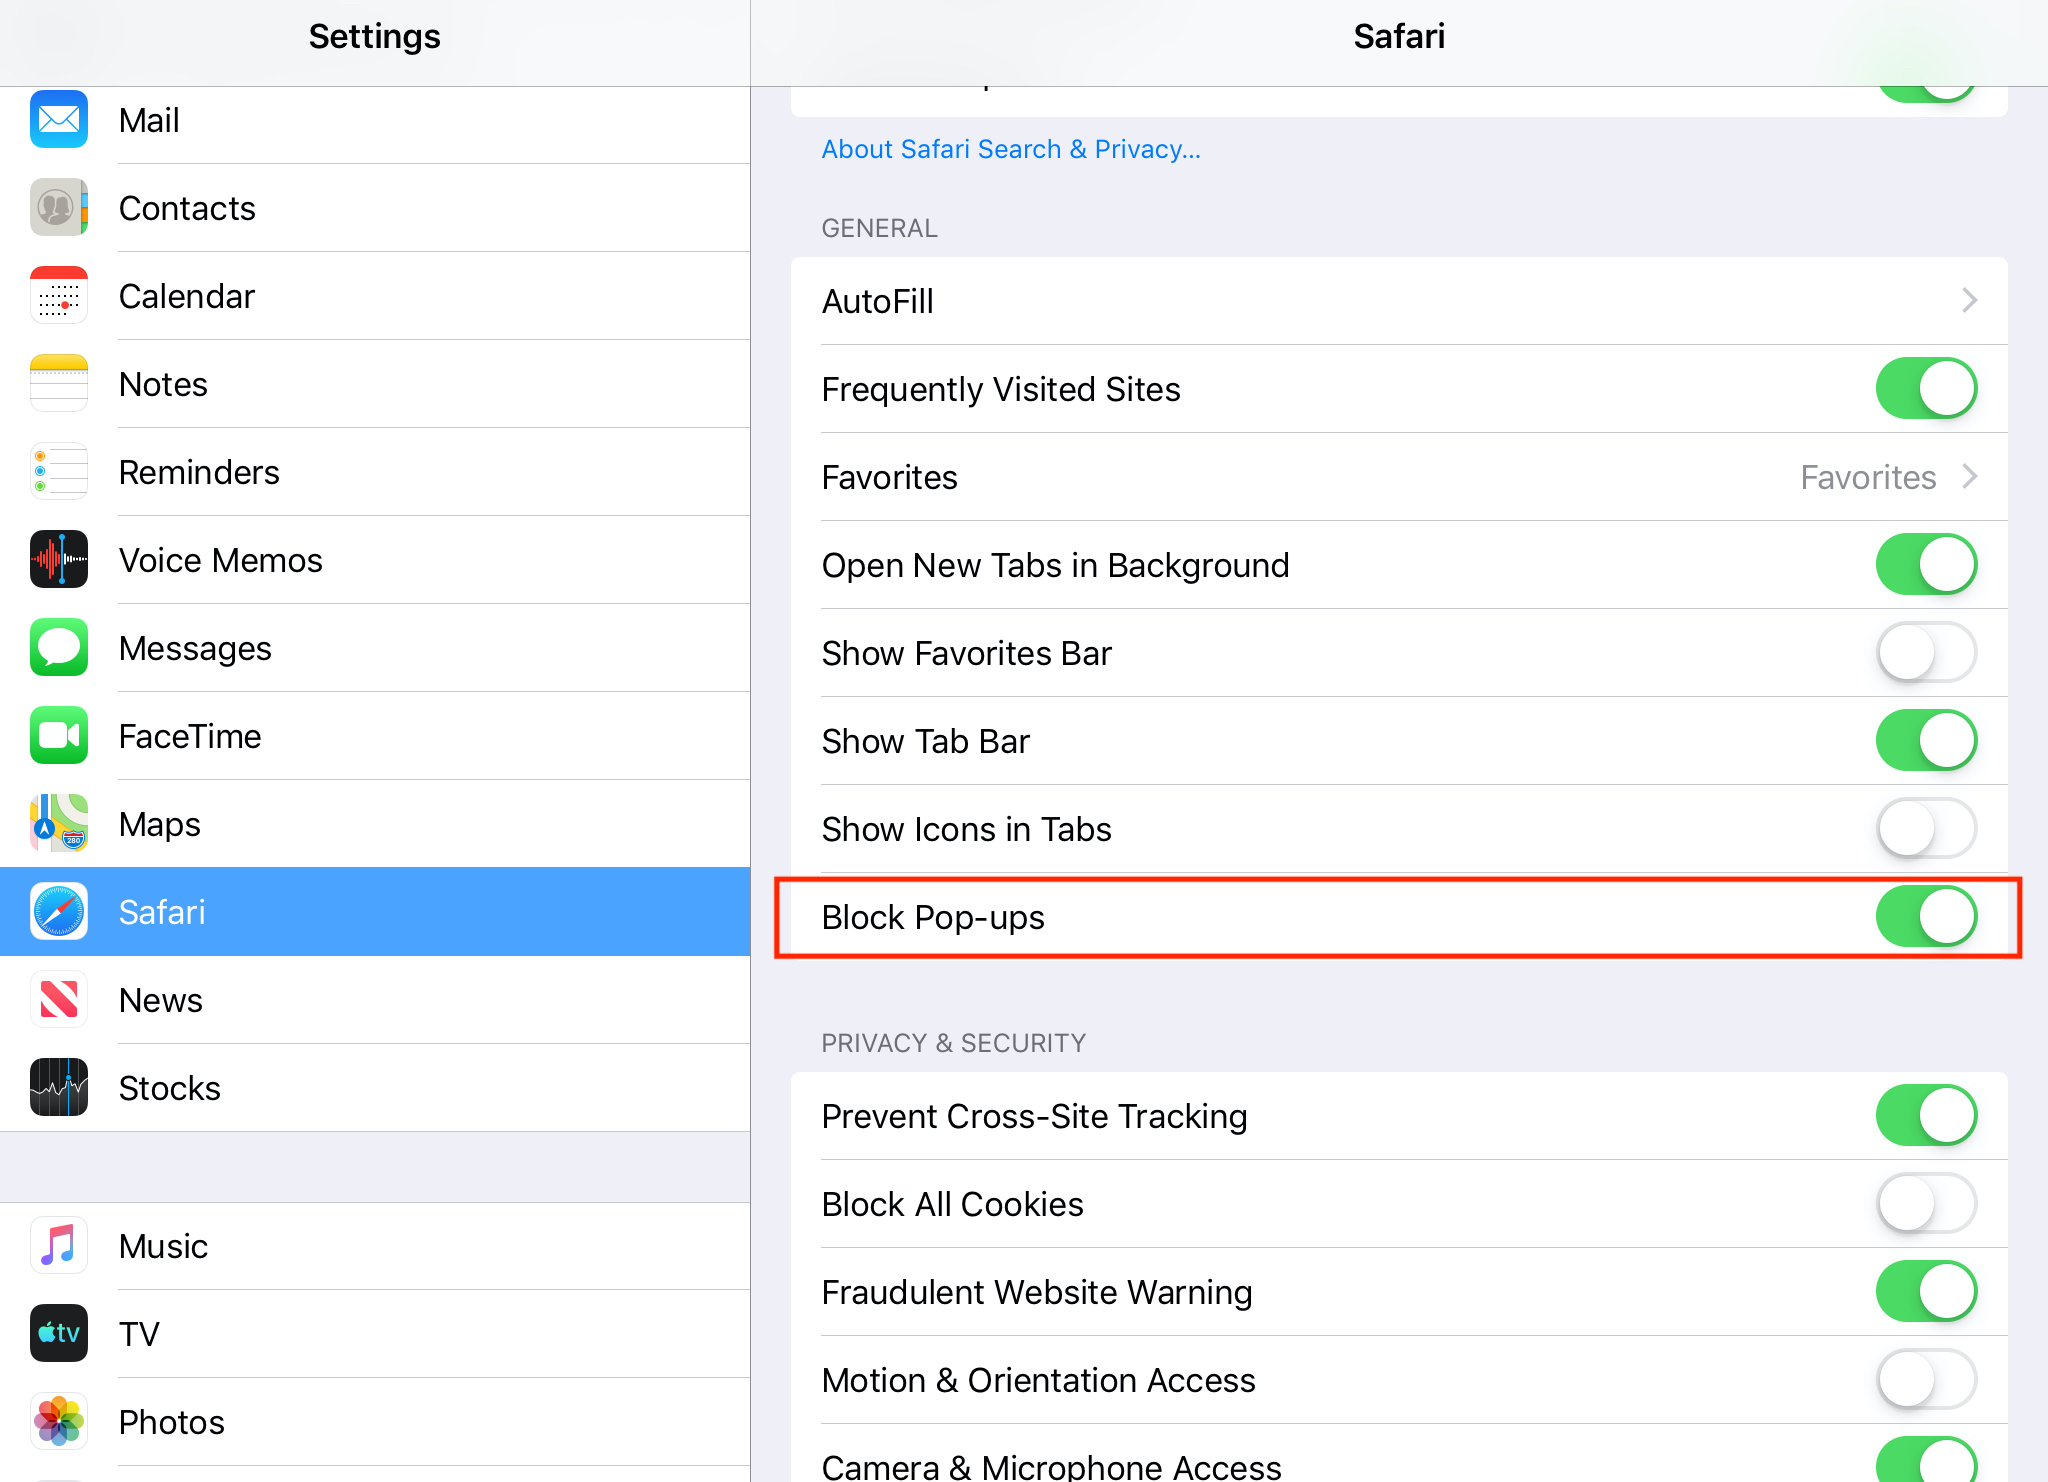This screenshot has height=1482, width=2048.
Task: Open the FaceTime camera icon
Action: point(59,736)
